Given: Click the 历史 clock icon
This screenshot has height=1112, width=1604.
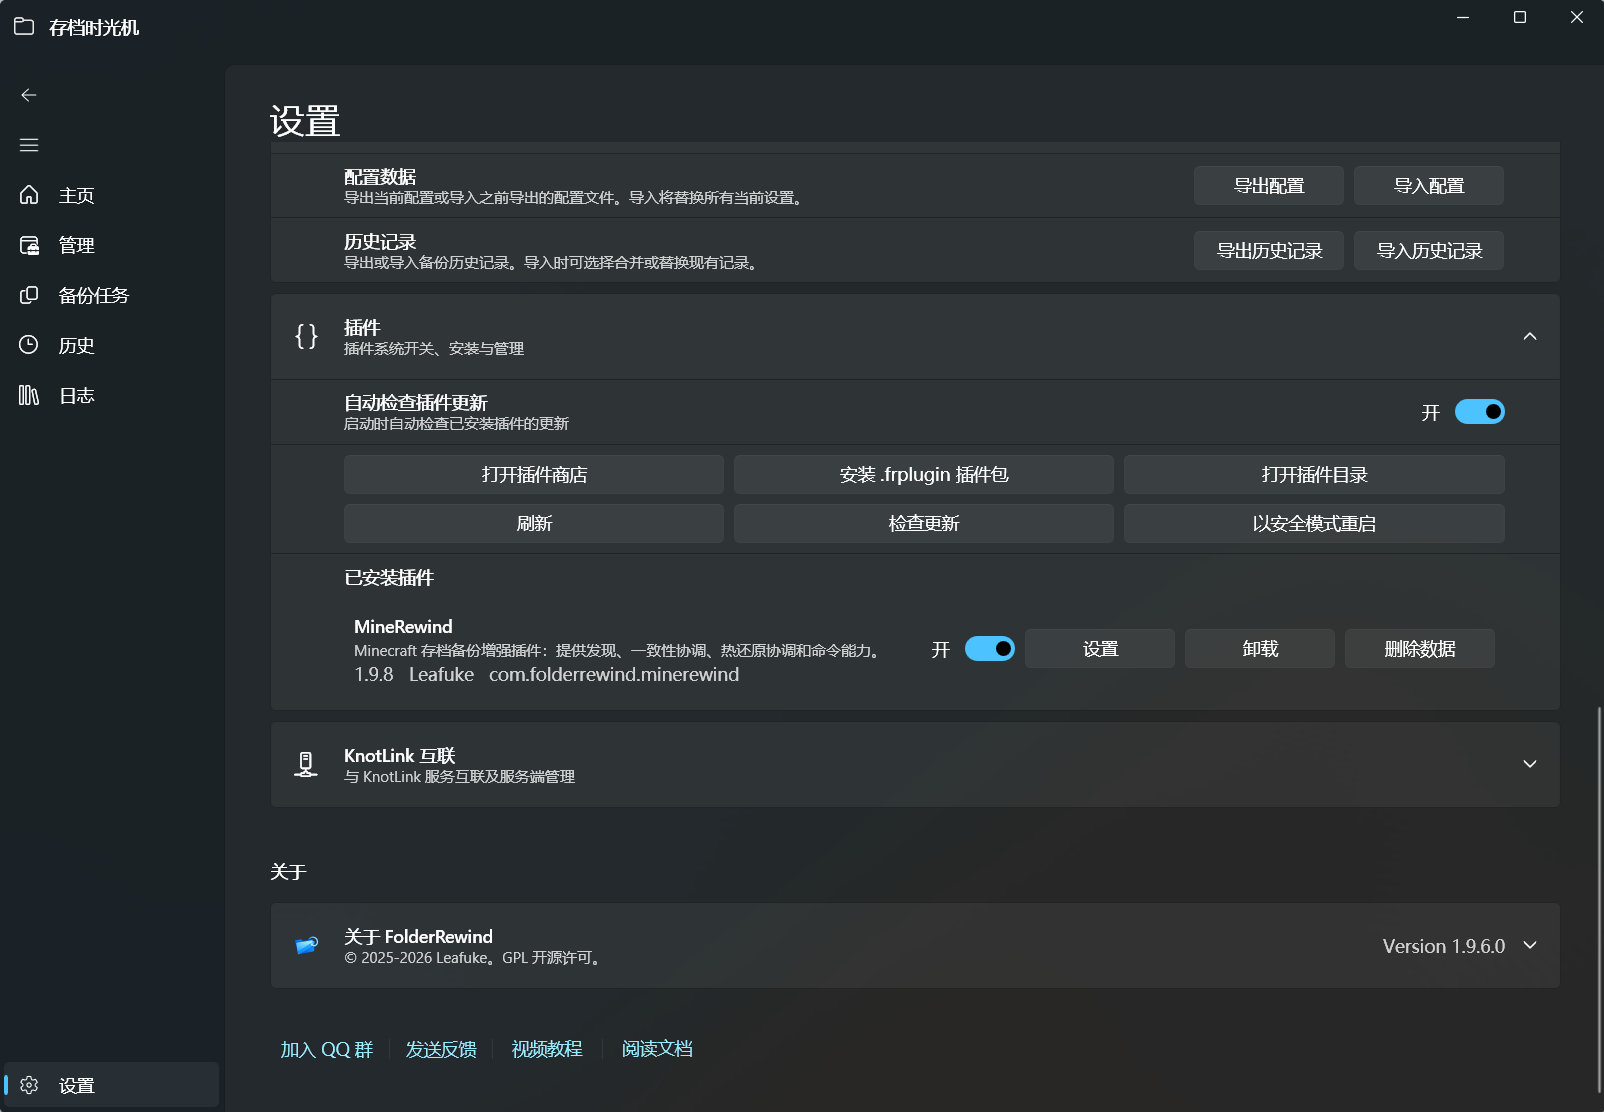Looking at the screenshot, I should (29, 345).
